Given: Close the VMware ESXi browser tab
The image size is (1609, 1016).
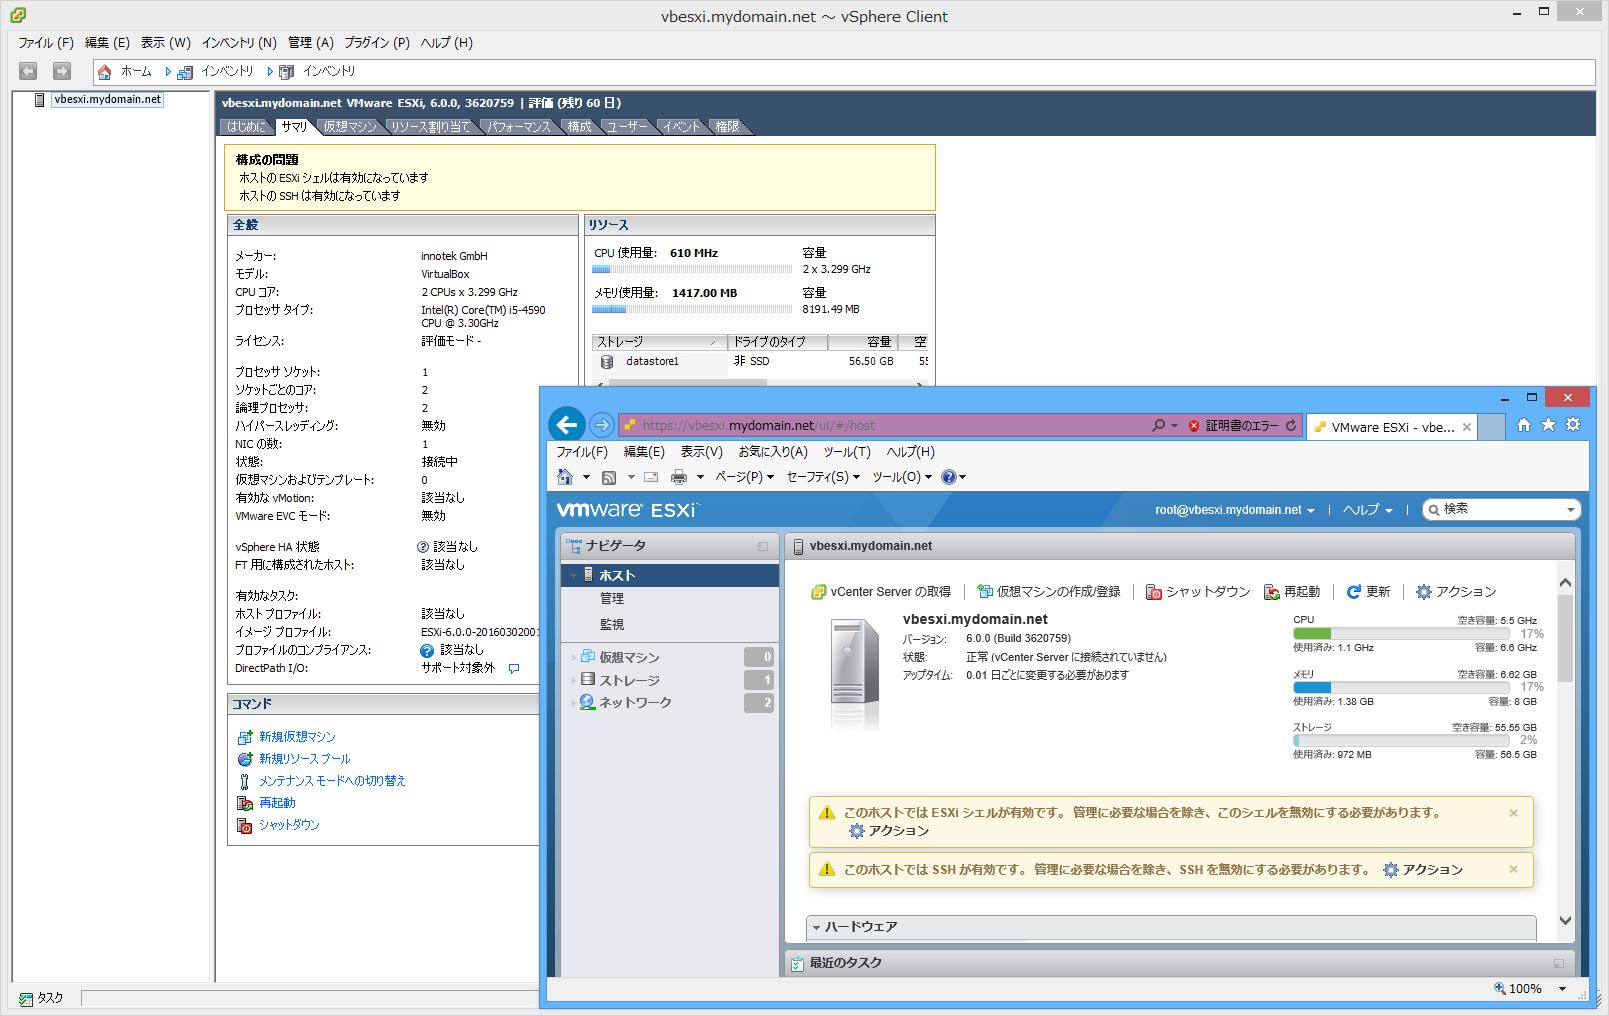Looking at the screenshot, I should coord(1467,427).
